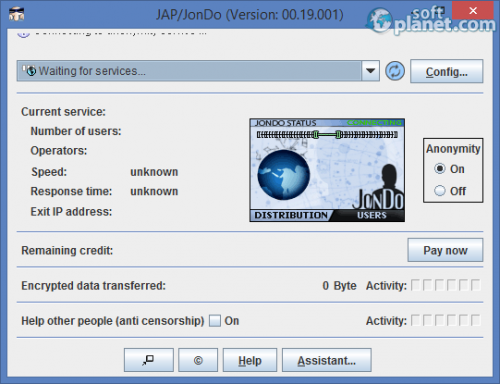Click the CONNECTING status text
Viewport: 500px width, 384px height.
coord(374,123)
